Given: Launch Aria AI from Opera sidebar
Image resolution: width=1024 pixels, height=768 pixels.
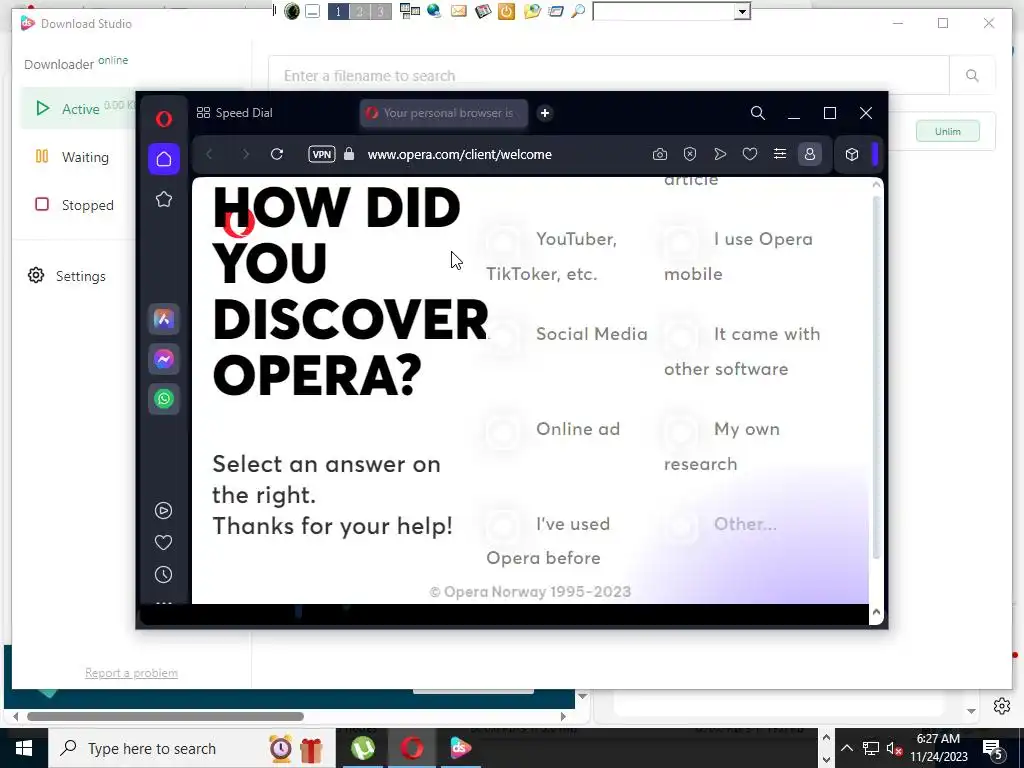Looking at the screenshot, I should pyautogui.click(x=164, y=319).
